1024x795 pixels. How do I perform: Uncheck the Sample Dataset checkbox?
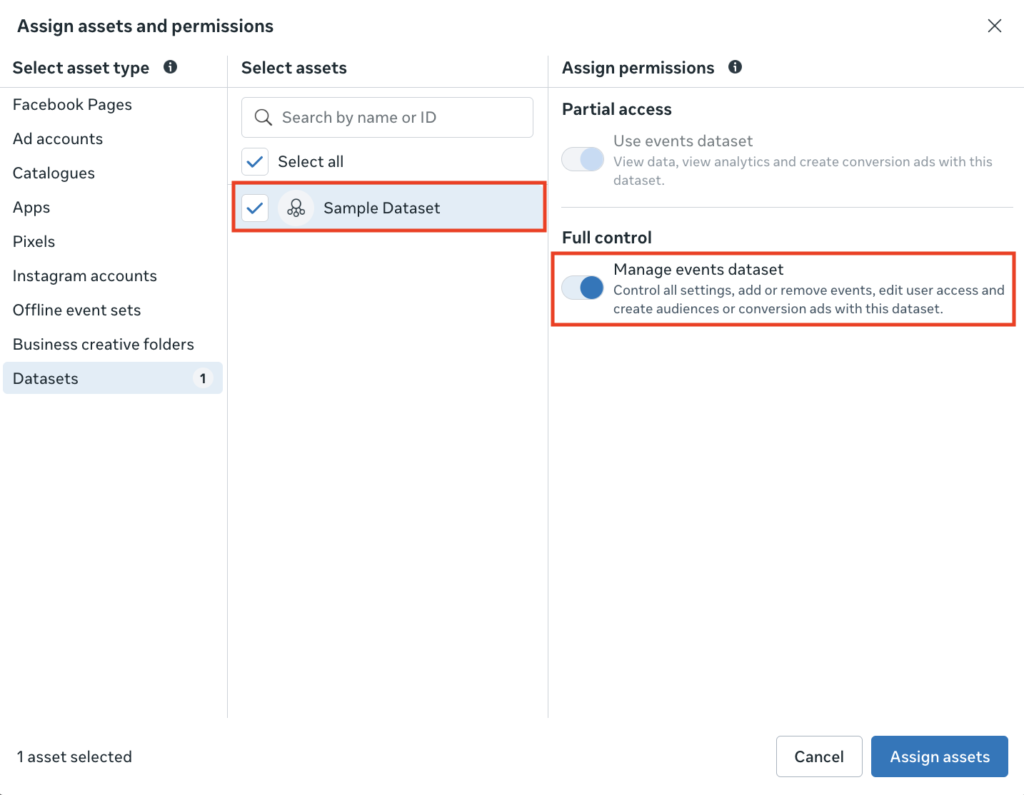click(x=256, y=208)
